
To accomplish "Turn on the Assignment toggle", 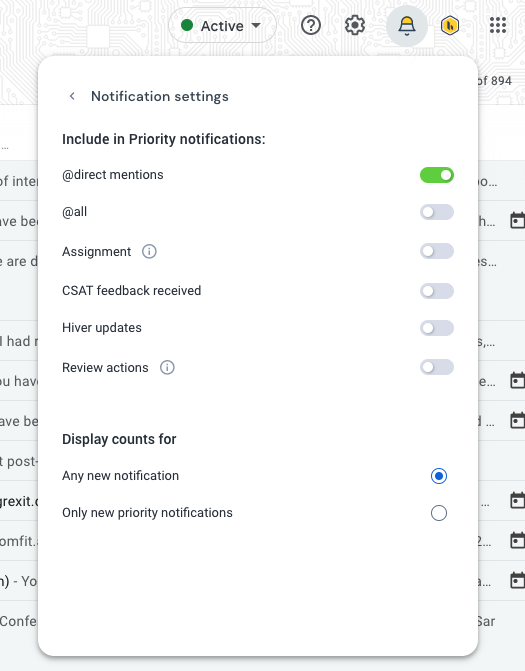I will pyautogui.click(x=437, y=251).
